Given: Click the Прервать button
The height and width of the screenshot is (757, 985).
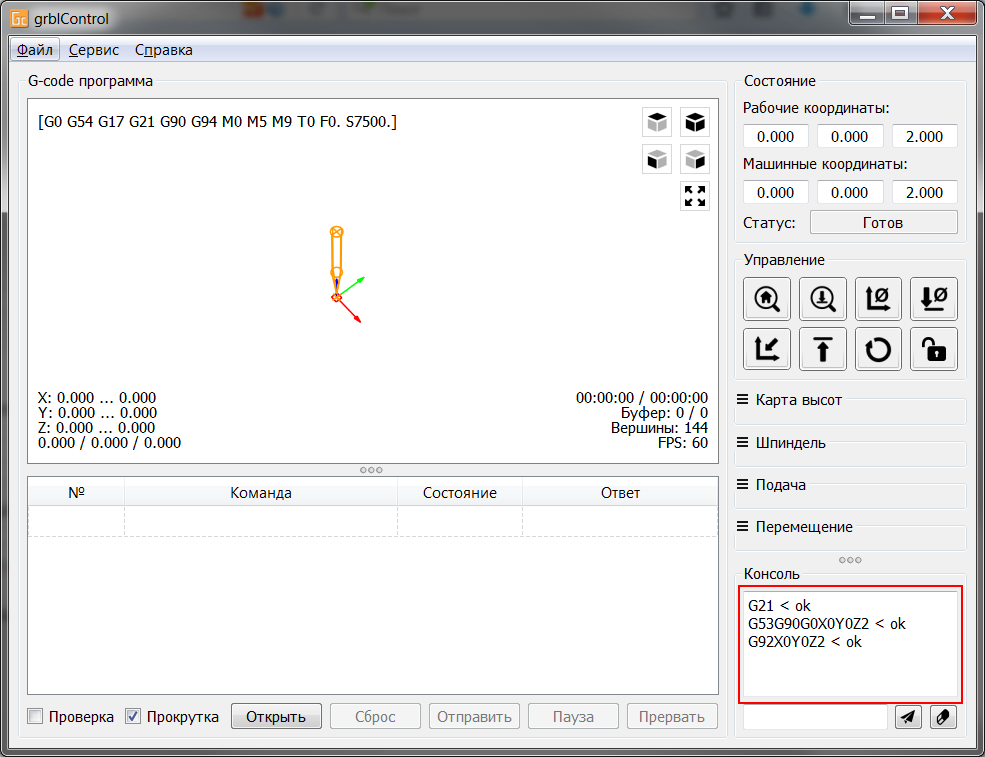Looking at the screenshot, I should [672, 716].
